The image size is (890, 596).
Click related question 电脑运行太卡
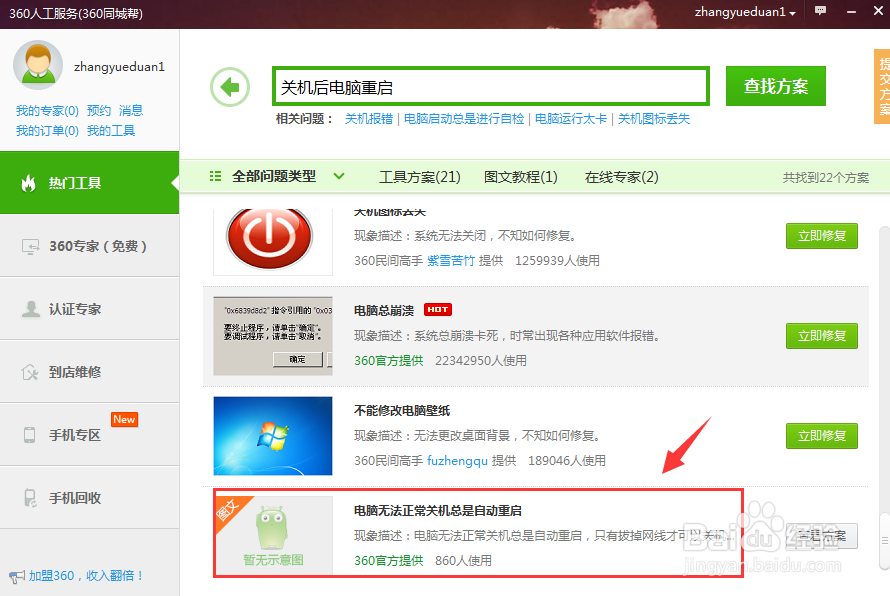tap(570, 119)
